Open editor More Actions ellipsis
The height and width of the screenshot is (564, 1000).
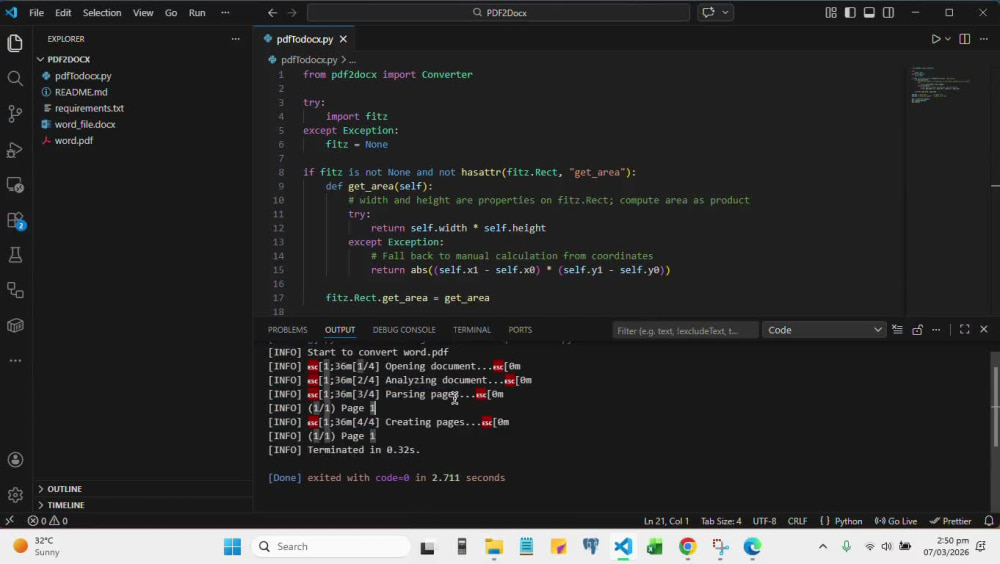click(x=983, y=39)
